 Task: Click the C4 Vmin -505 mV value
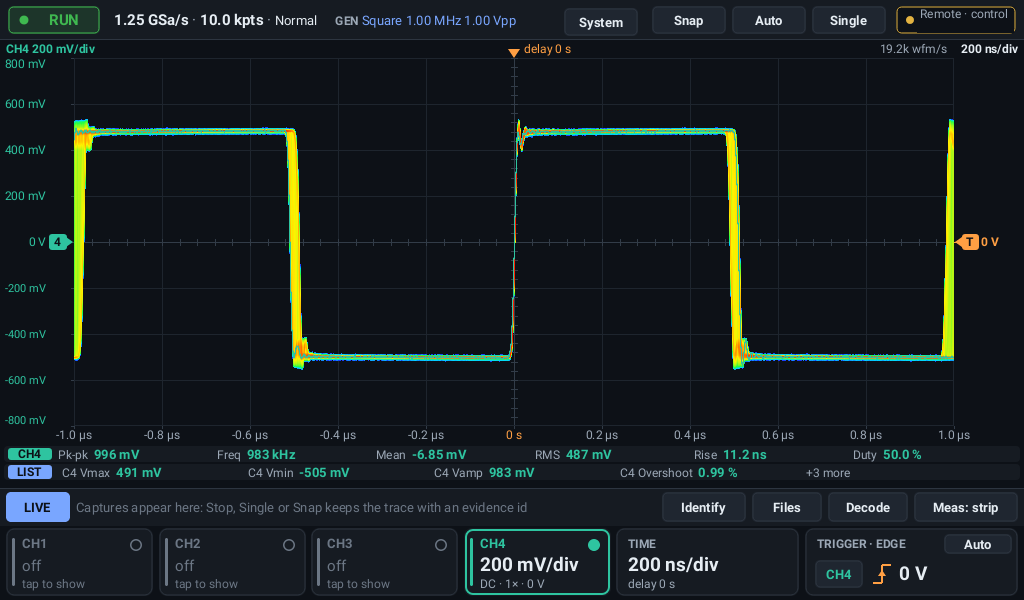pyautogui.click(x=298, y=473)
